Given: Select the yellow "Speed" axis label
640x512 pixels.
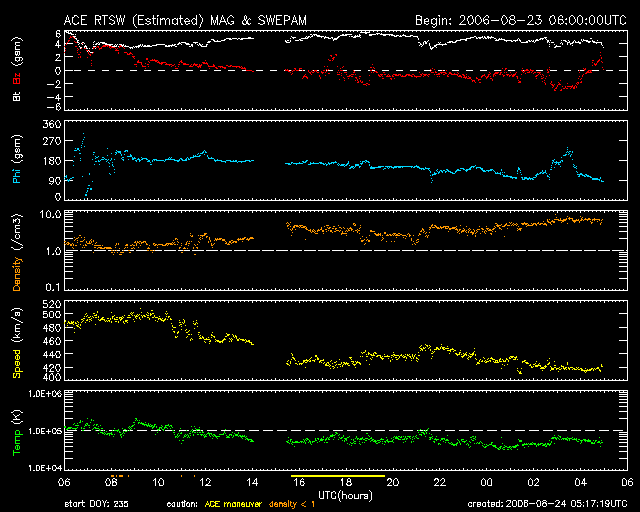Looking at the screenshot, I should pos(17,364).
